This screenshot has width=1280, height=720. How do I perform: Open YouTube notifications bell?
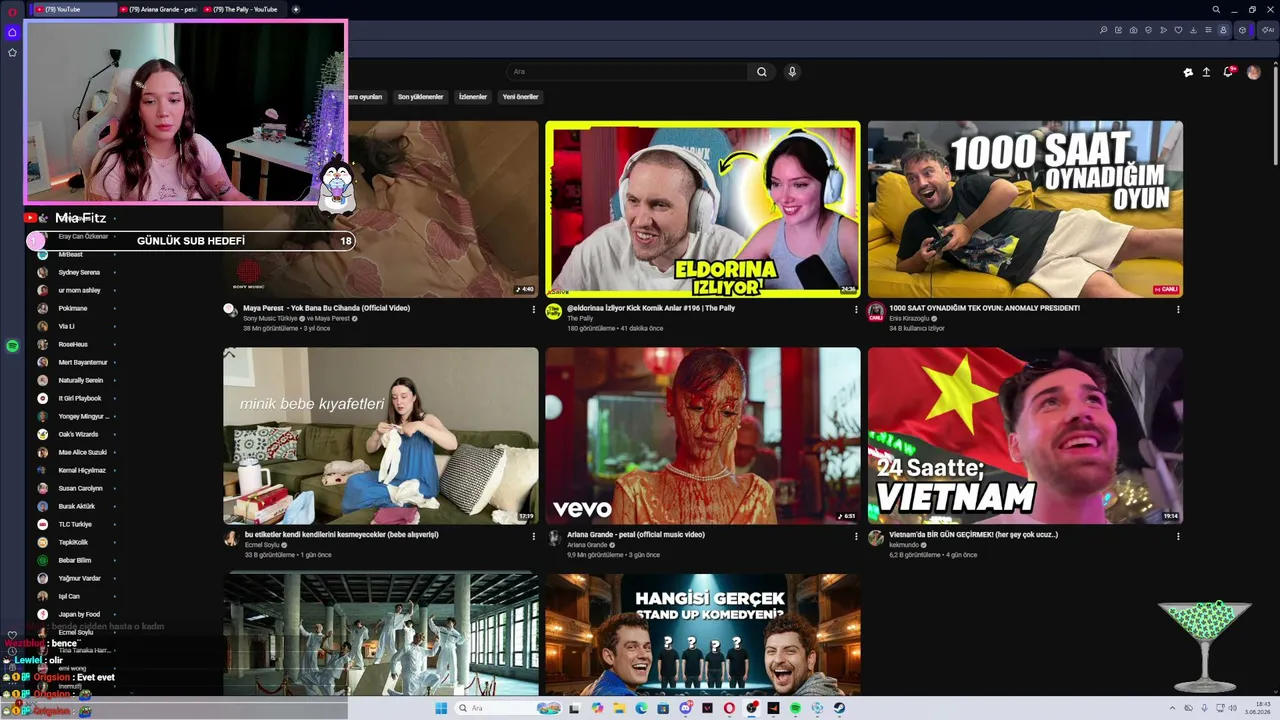pyautogui.click(x=1229, y=72)
